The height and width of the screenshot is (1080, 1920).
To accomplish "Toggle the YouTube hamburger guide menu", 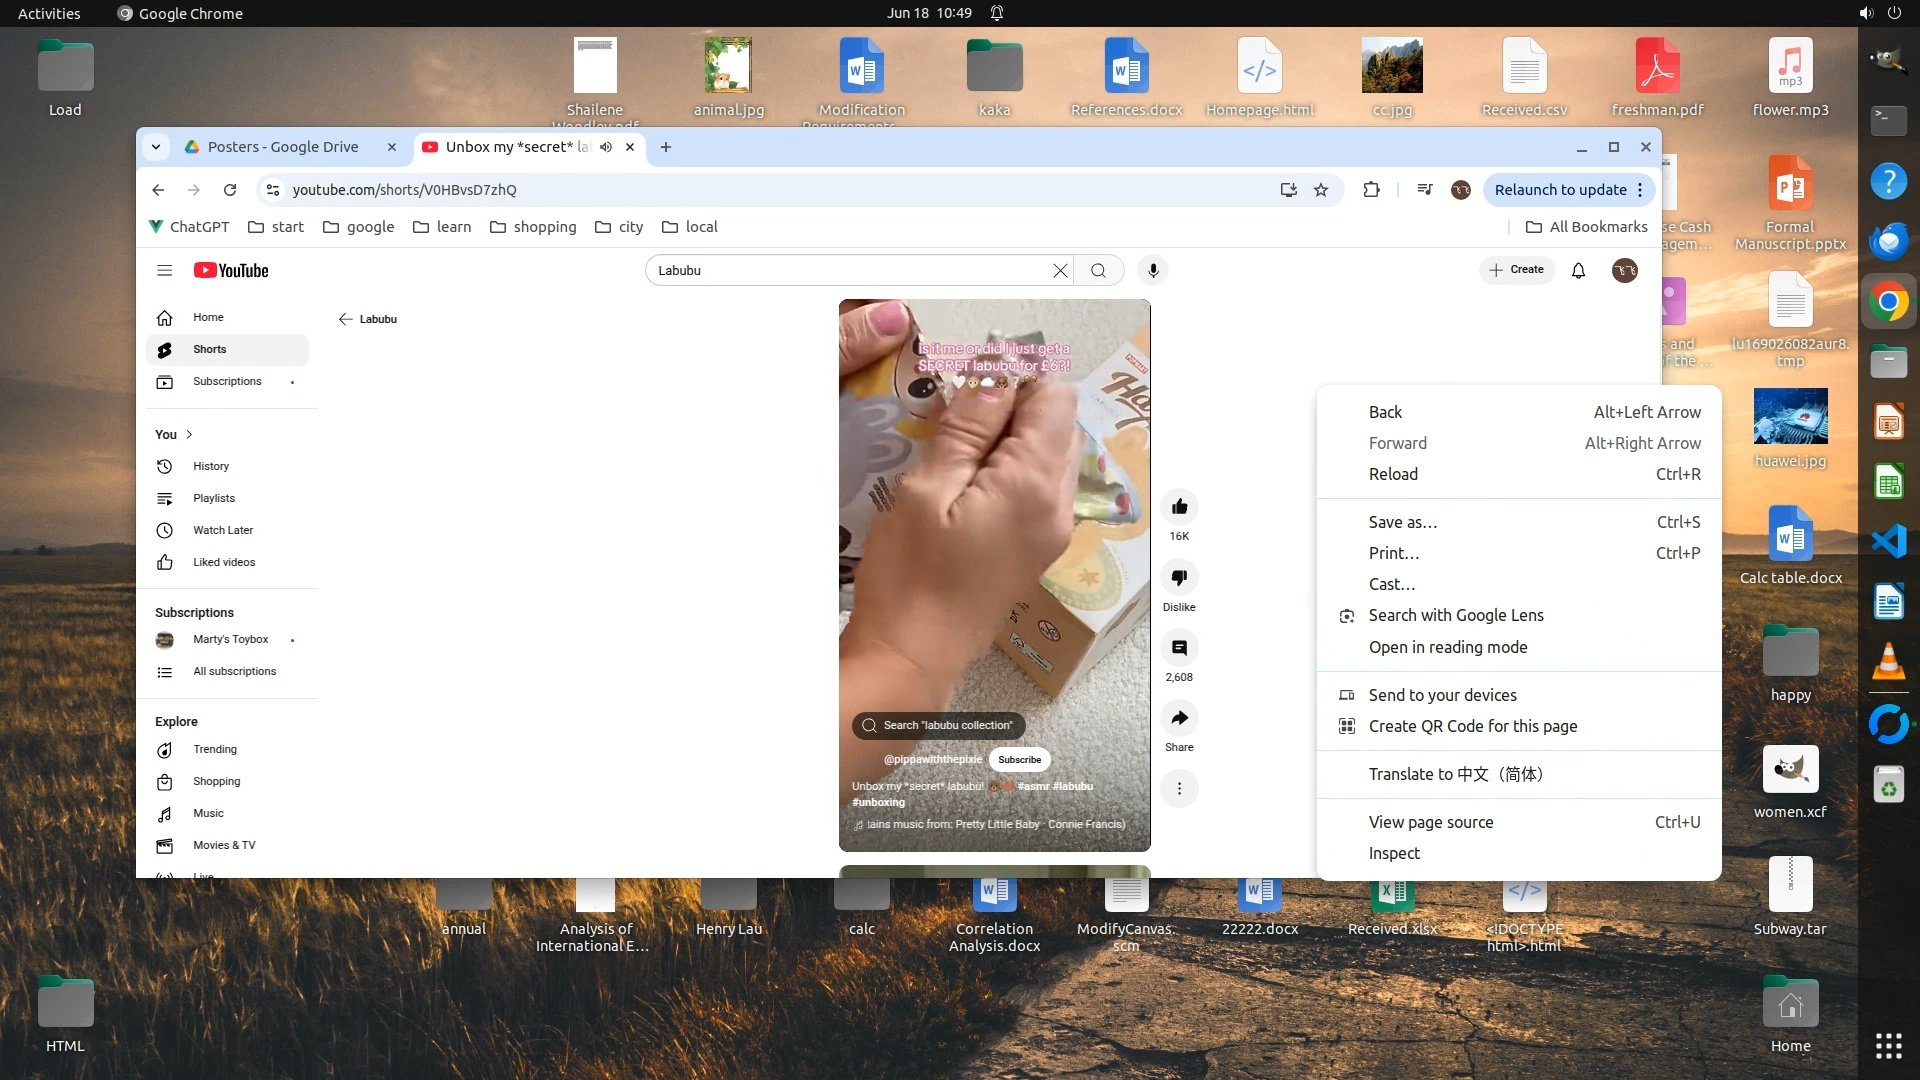I will 165,270.
